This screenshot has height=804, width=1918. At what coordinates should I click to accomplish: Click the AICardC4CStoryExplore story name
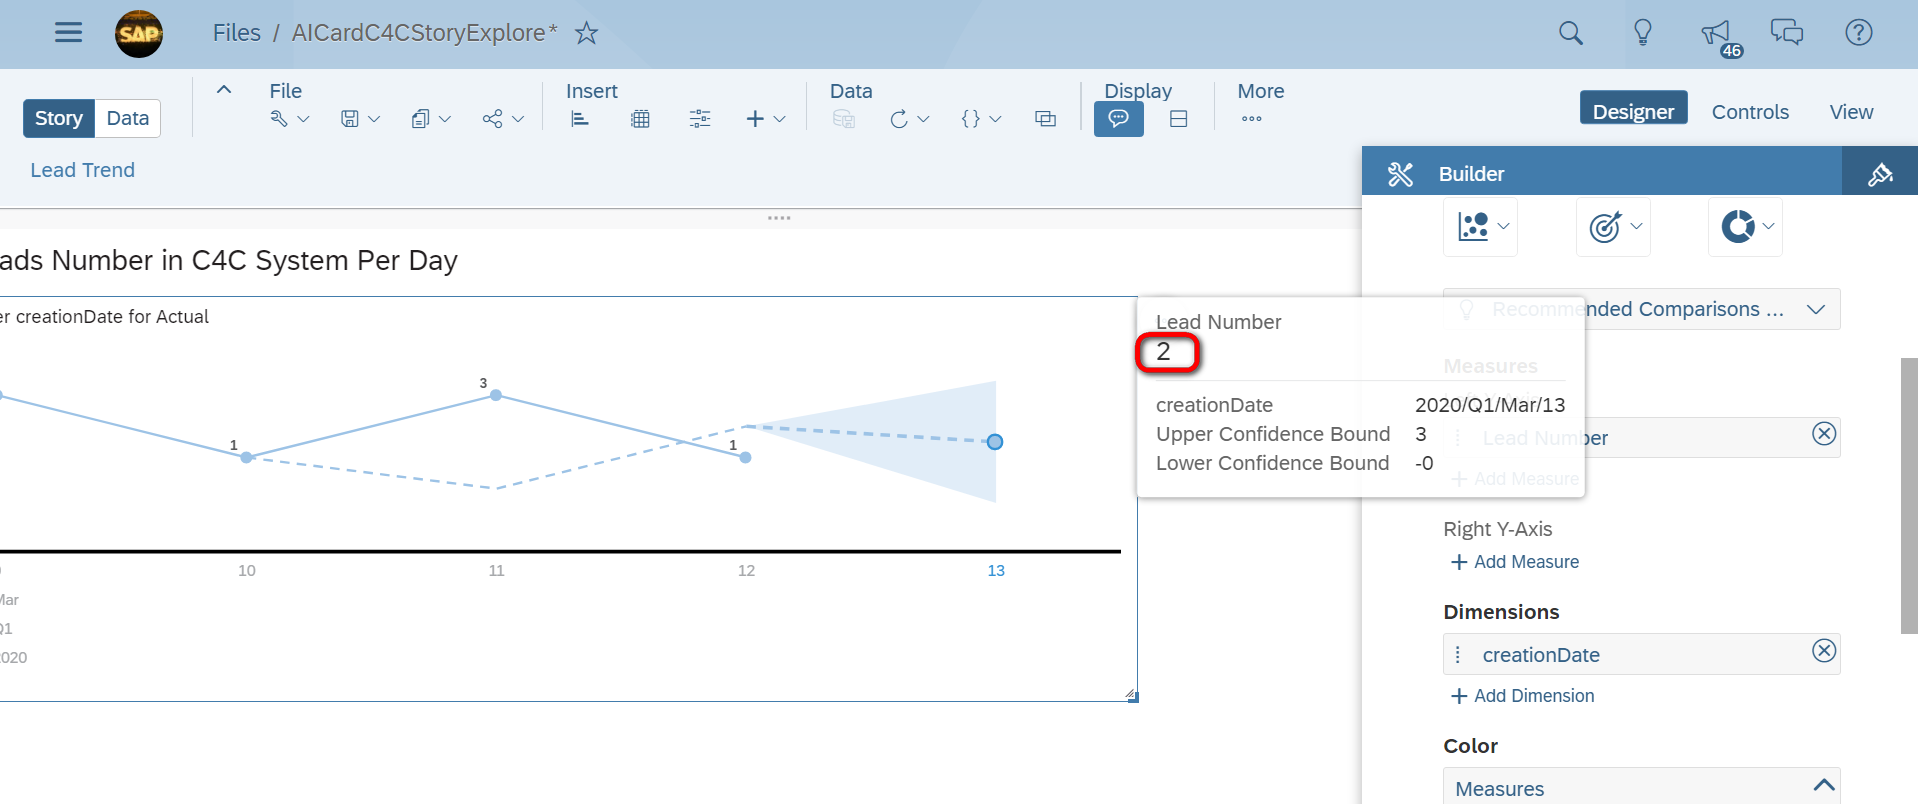(424, 33)
